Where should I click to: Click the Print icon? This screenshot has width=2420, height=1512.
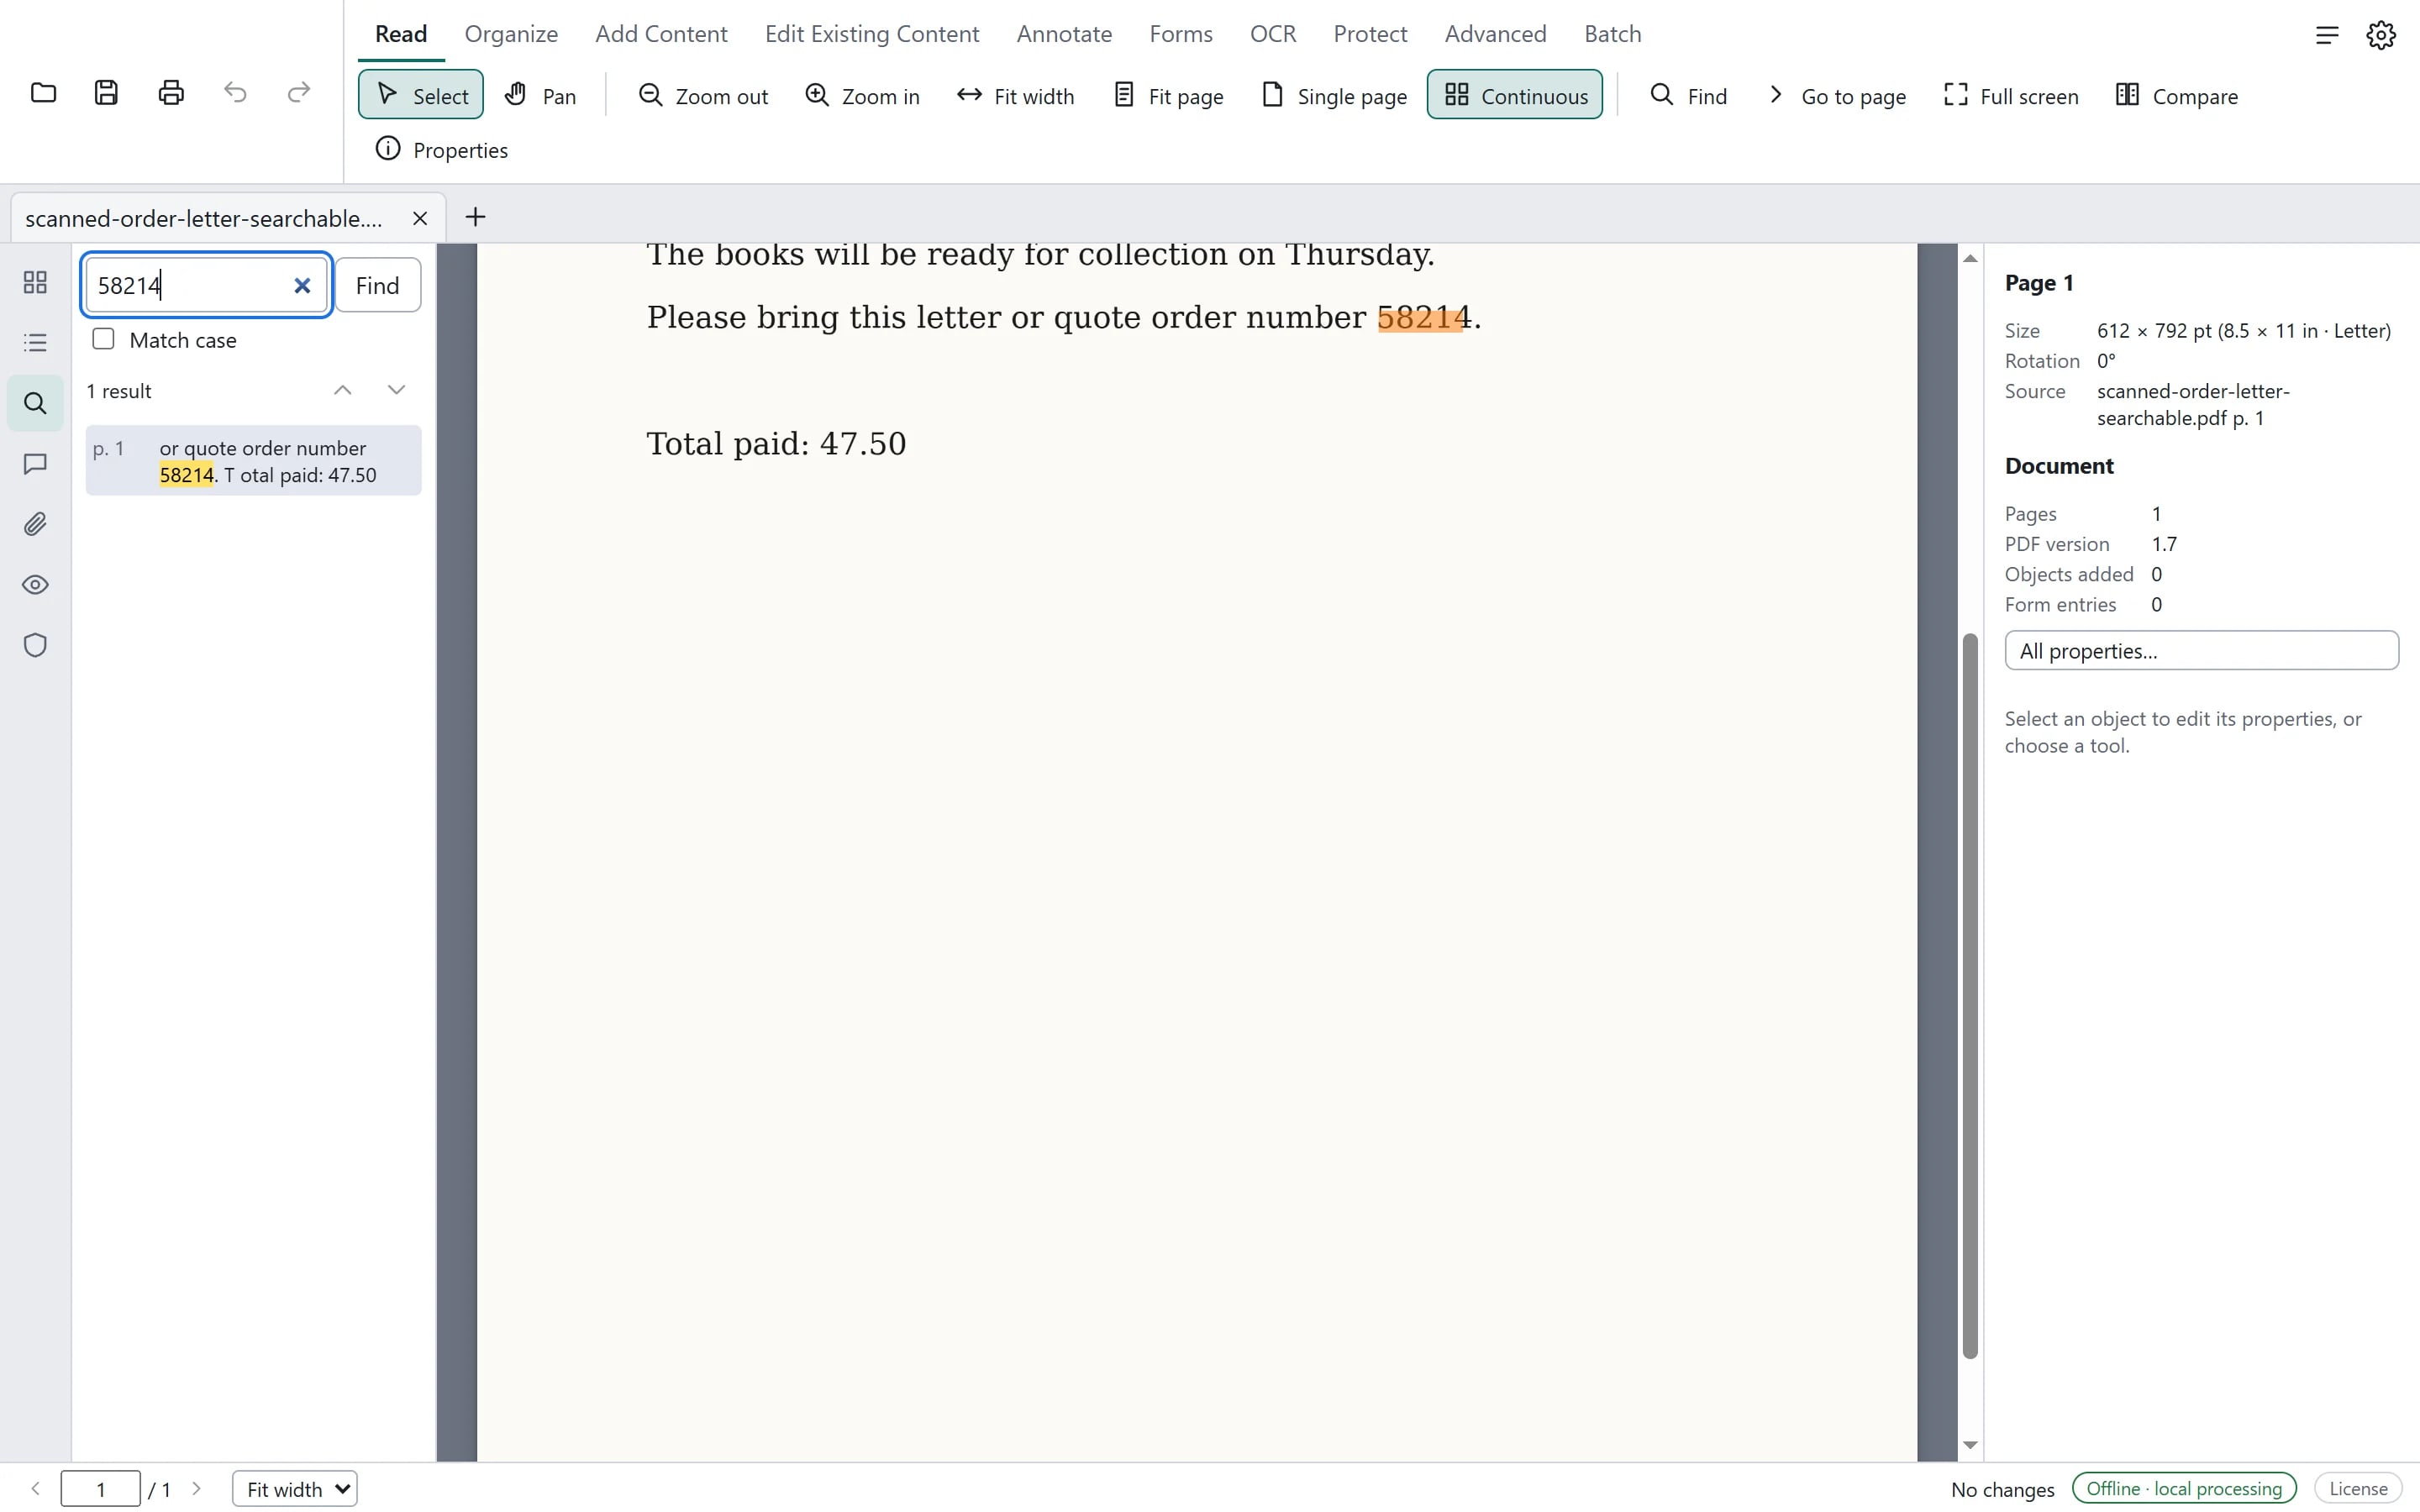point(171,93)
